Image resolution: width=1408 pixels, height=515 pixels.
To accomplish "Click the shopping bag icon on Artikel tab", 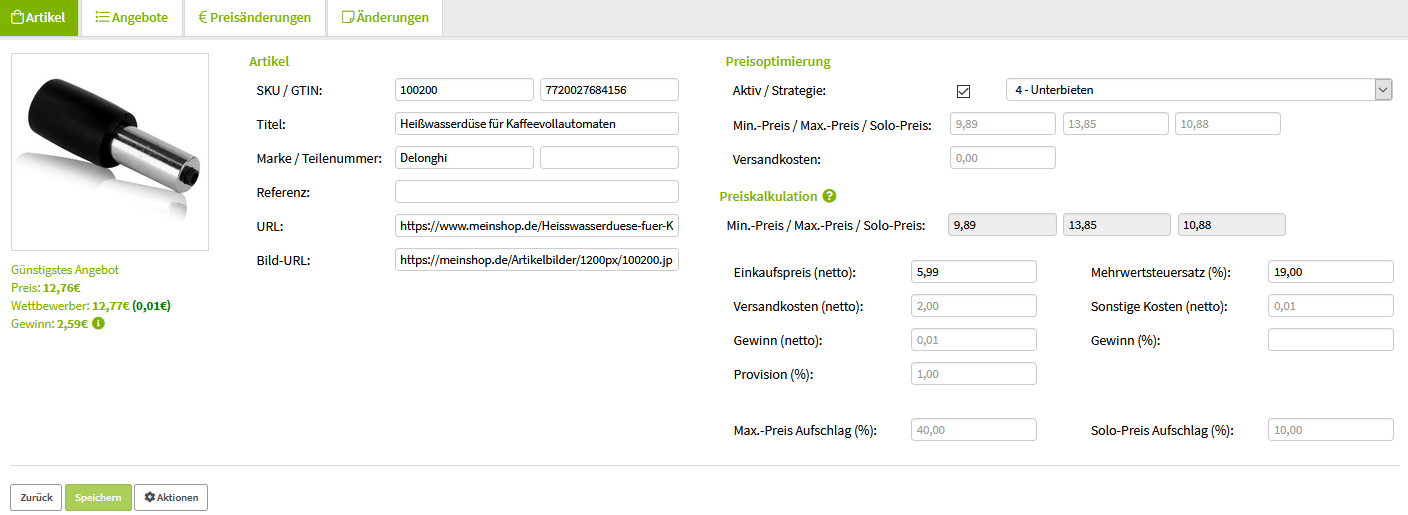I will coord(17,17).
